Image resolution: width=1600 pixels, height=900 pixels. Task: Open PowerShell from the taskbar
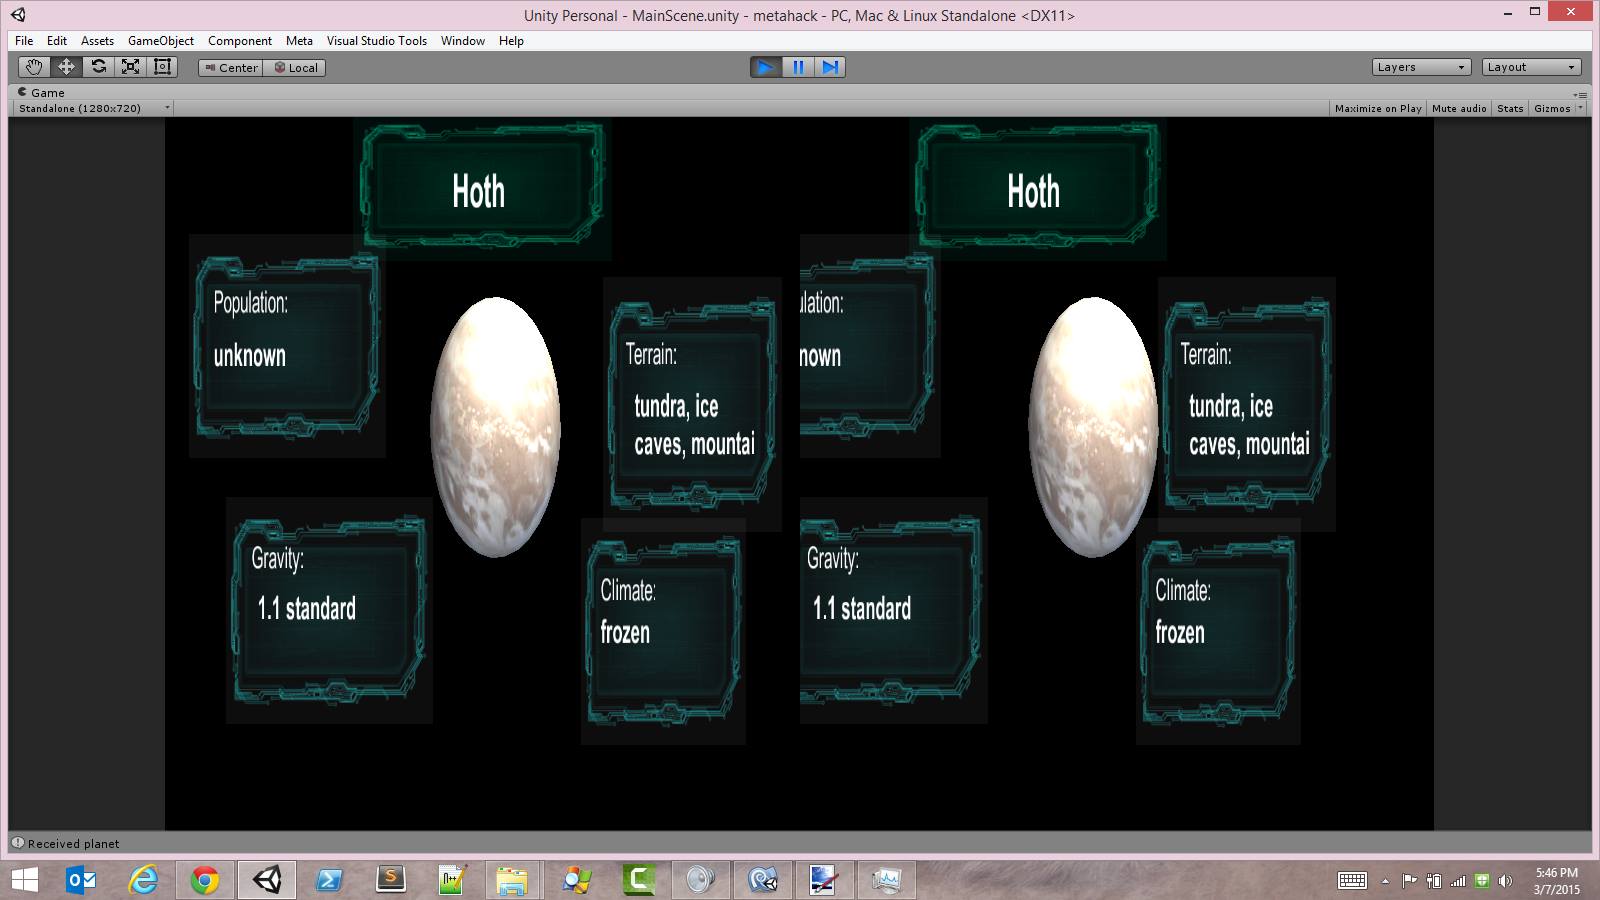click(329, 880)
